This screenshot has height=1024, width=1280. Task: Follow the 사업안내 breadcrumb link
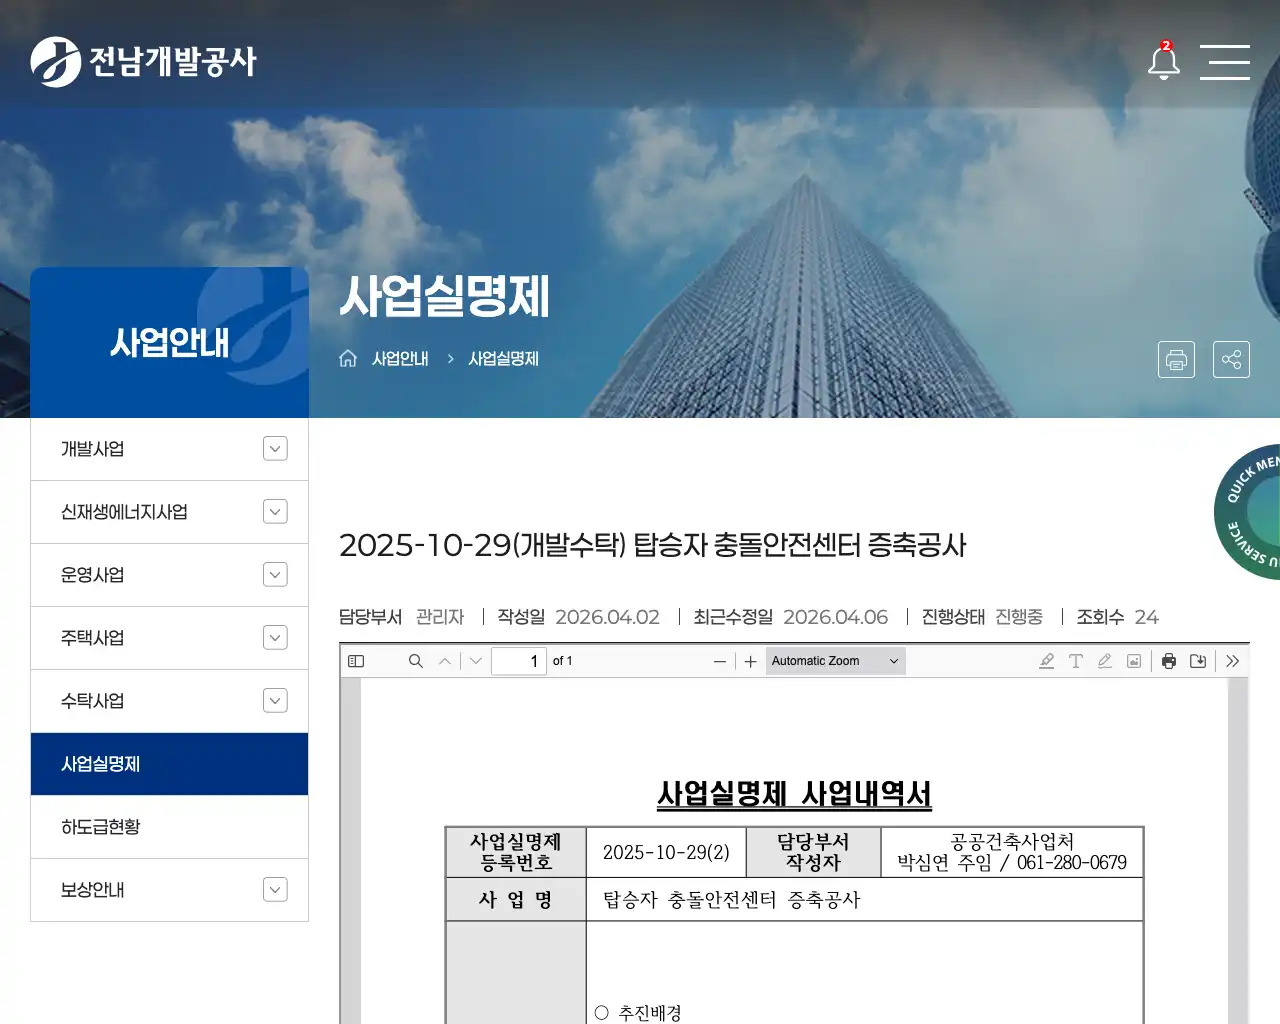coord(400,358)
